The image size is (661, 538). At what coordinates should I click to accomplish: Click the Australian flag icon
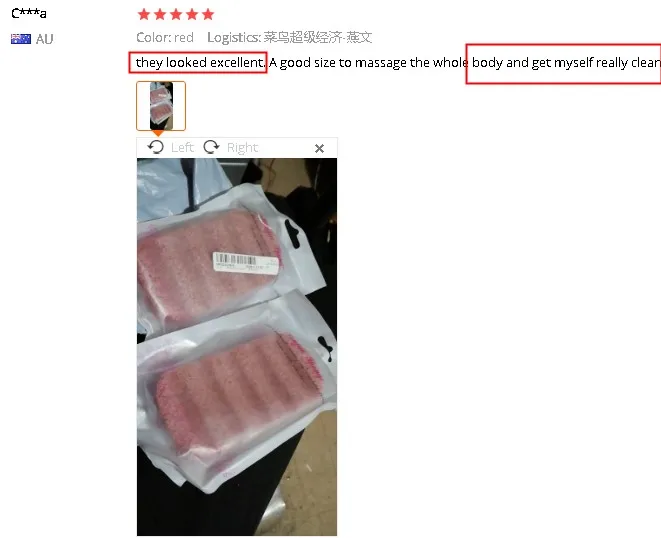point(21,39)
